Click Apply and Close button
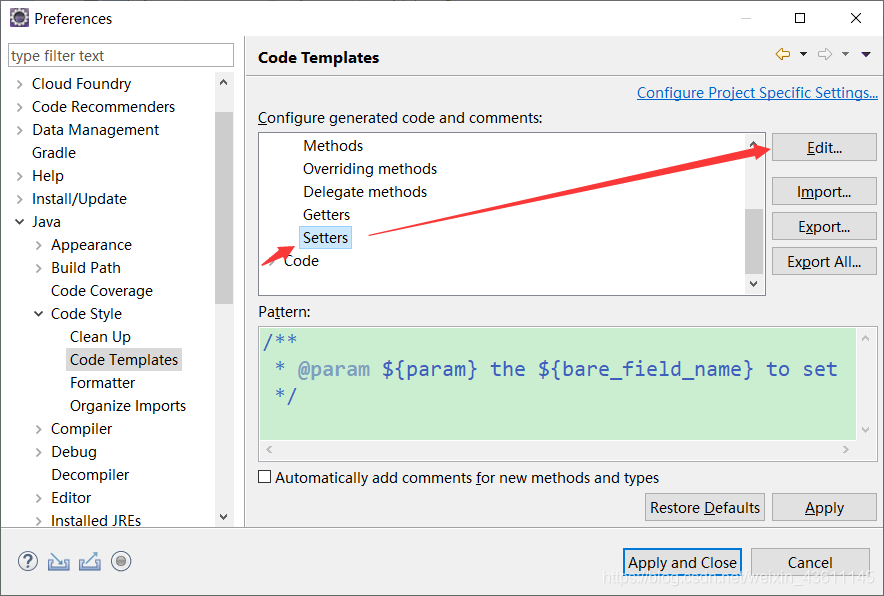The image size is (884, 596). tap(682, 562)
